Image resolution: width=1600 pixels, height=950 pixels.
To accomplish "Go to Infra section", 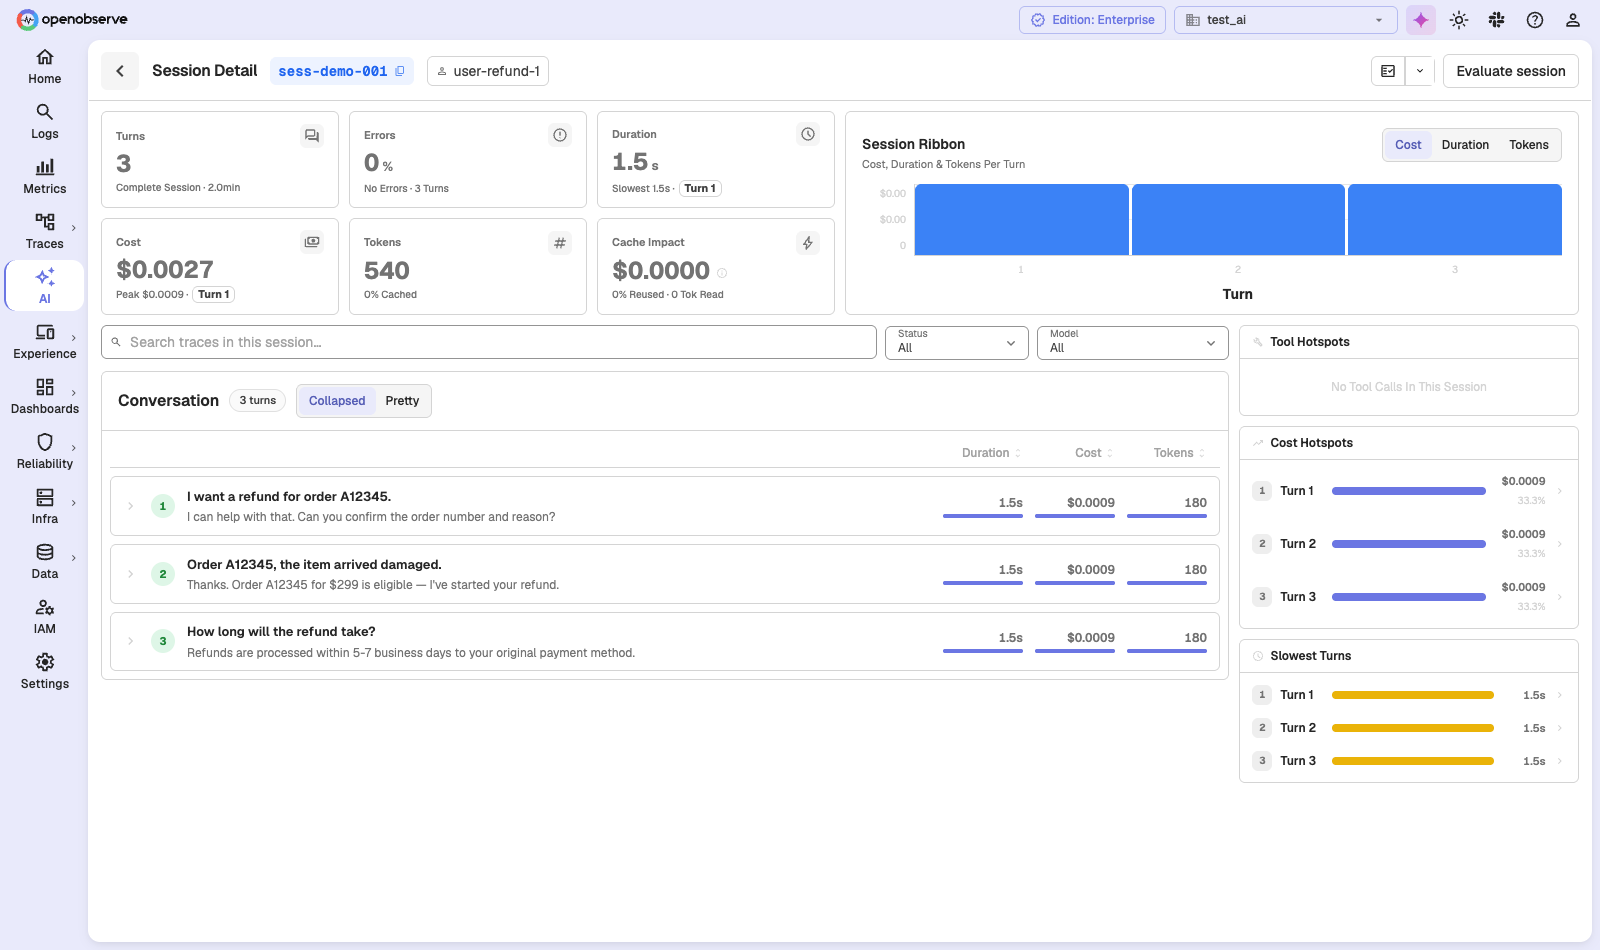I will coord(44,507).
